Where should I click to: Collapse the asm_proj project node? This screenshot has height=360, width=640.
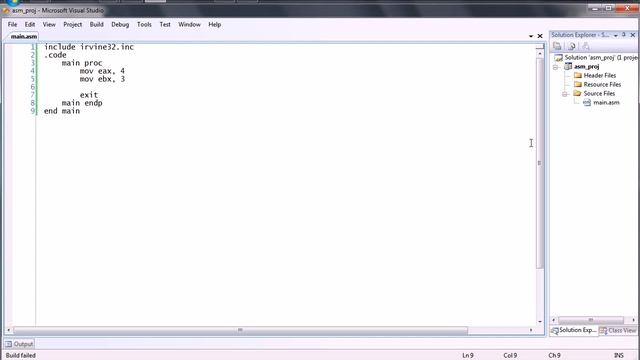[x=556, y=67]
